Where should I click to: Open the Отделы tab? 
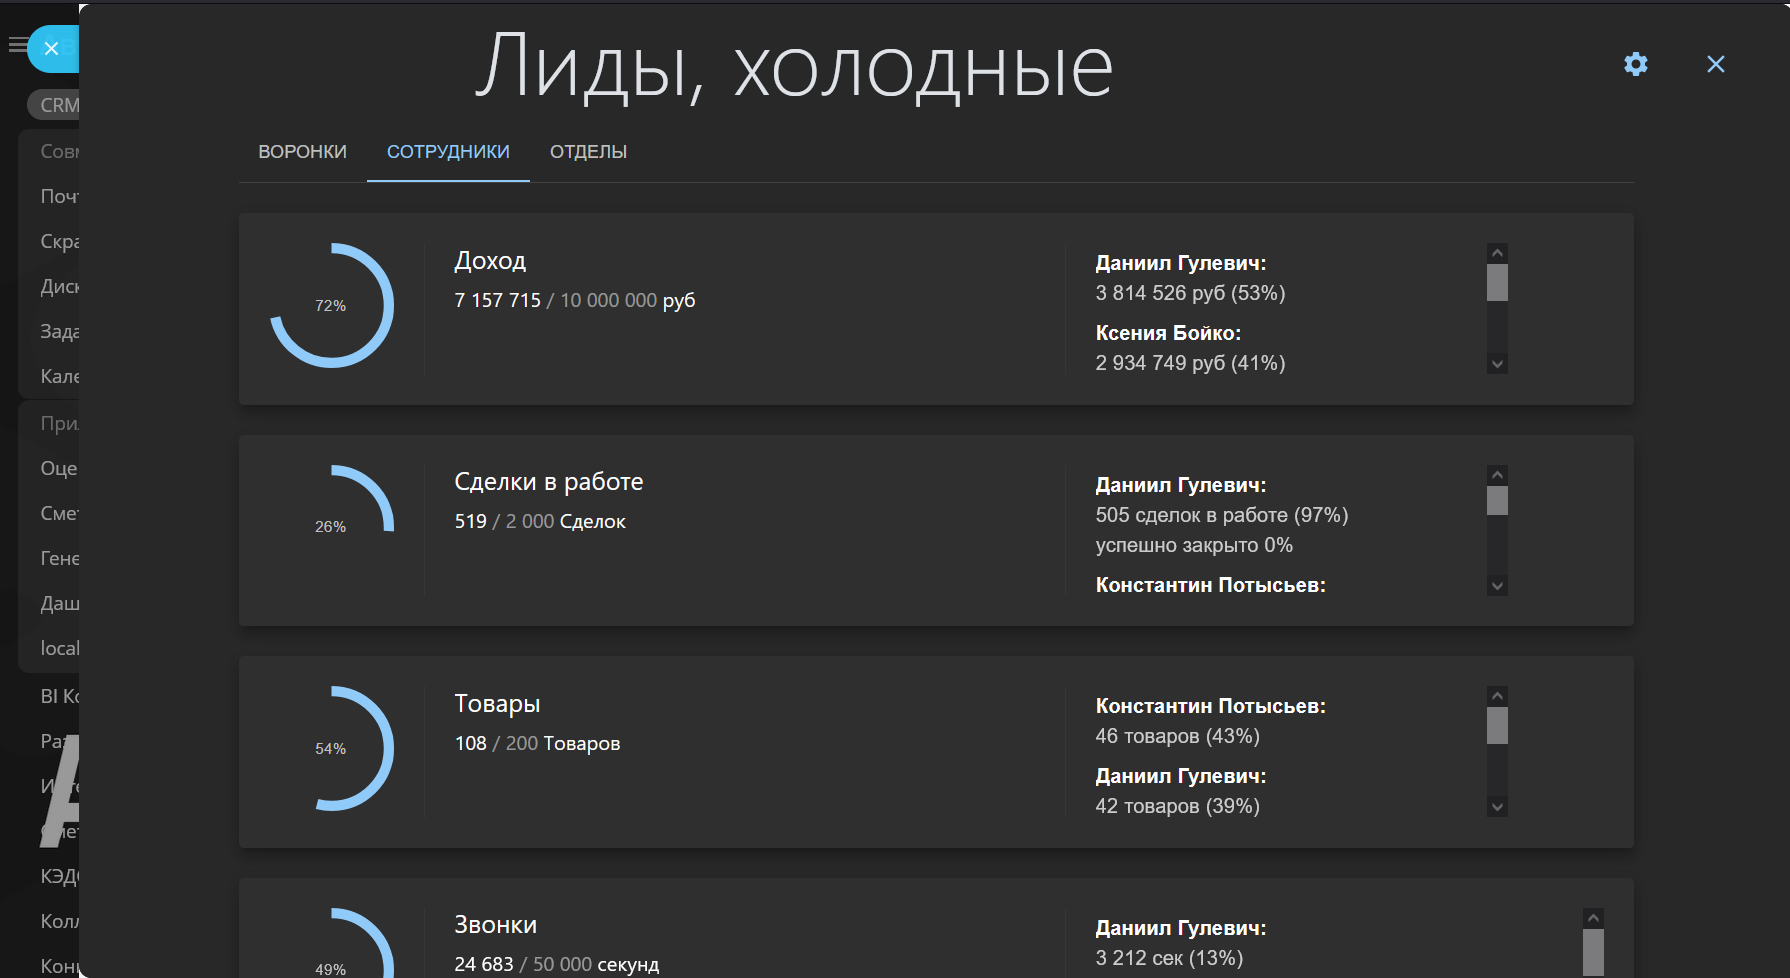point(588,152)
